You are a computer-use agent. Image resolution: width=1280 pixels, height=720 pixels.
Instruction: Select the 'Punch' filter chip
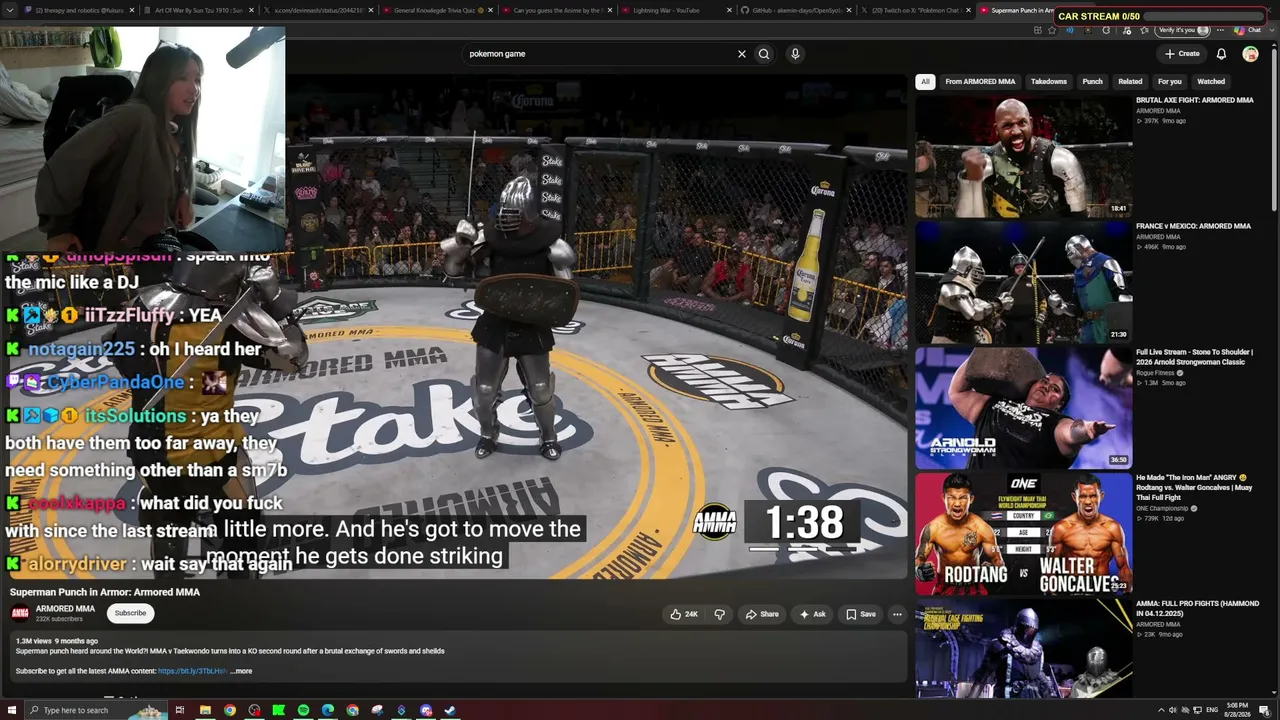[x=1092, y=82]
